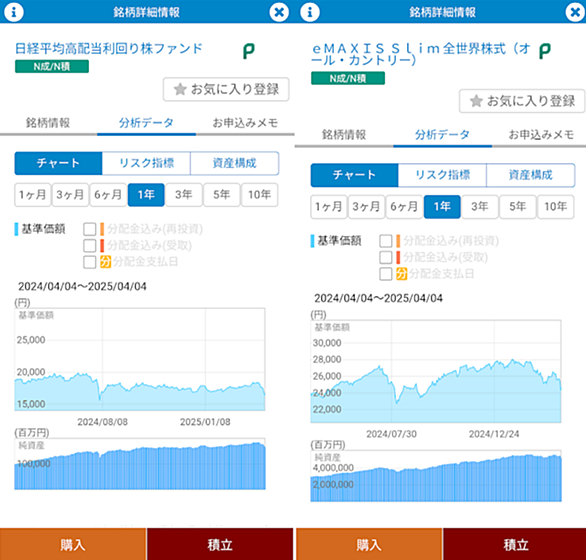Set left chart period to 3ヶ月
The image size is (586, 560).
[x=71, y=195]
